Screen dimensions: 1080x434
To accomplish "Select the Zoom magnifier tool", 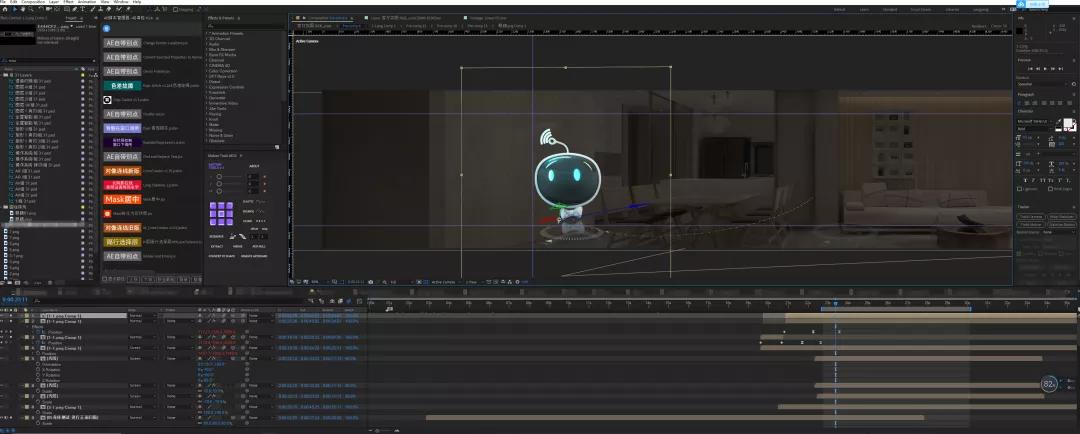I will (x=31, y=9).
